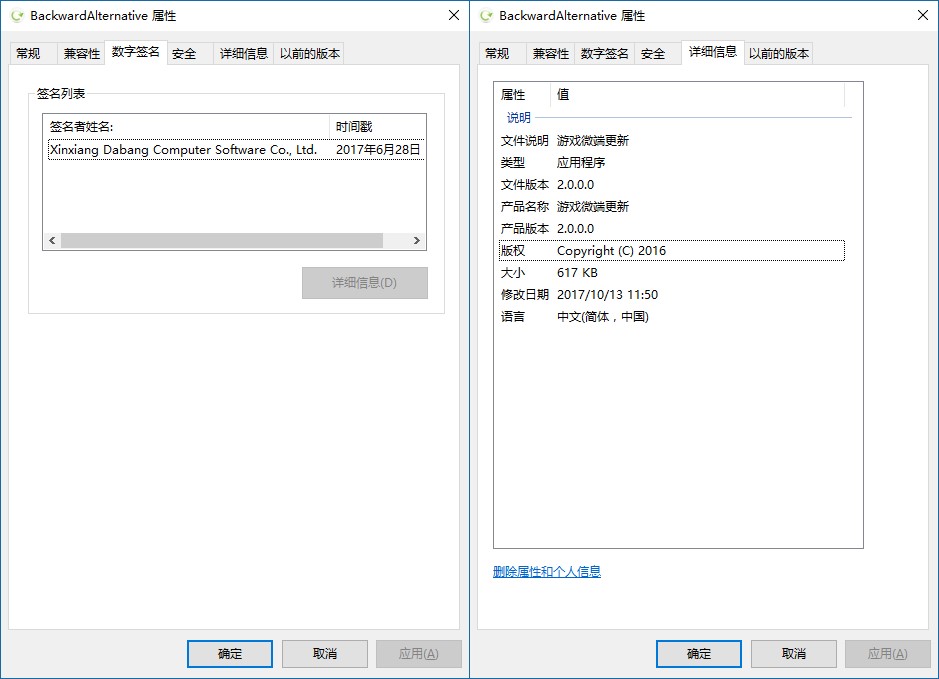Click the green program icon on left title bar
Screen dimensions: 939x679
pyautogui.click(x=15, y=15)
